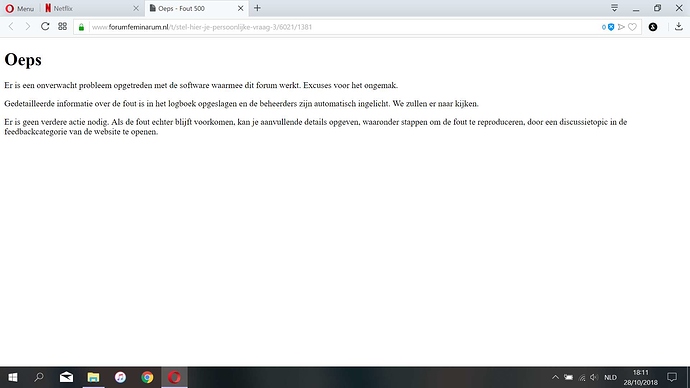Close the Opera browser window

tap(679, 8)
